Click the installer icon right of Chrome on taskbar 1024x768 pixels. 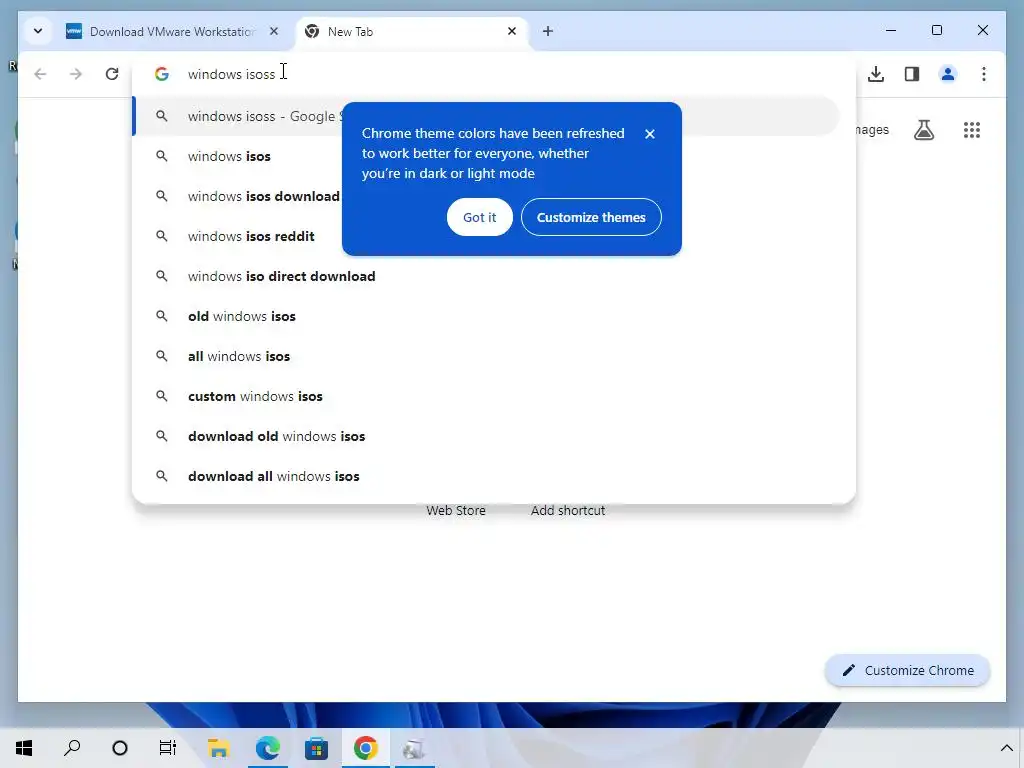tap(414, 748)
